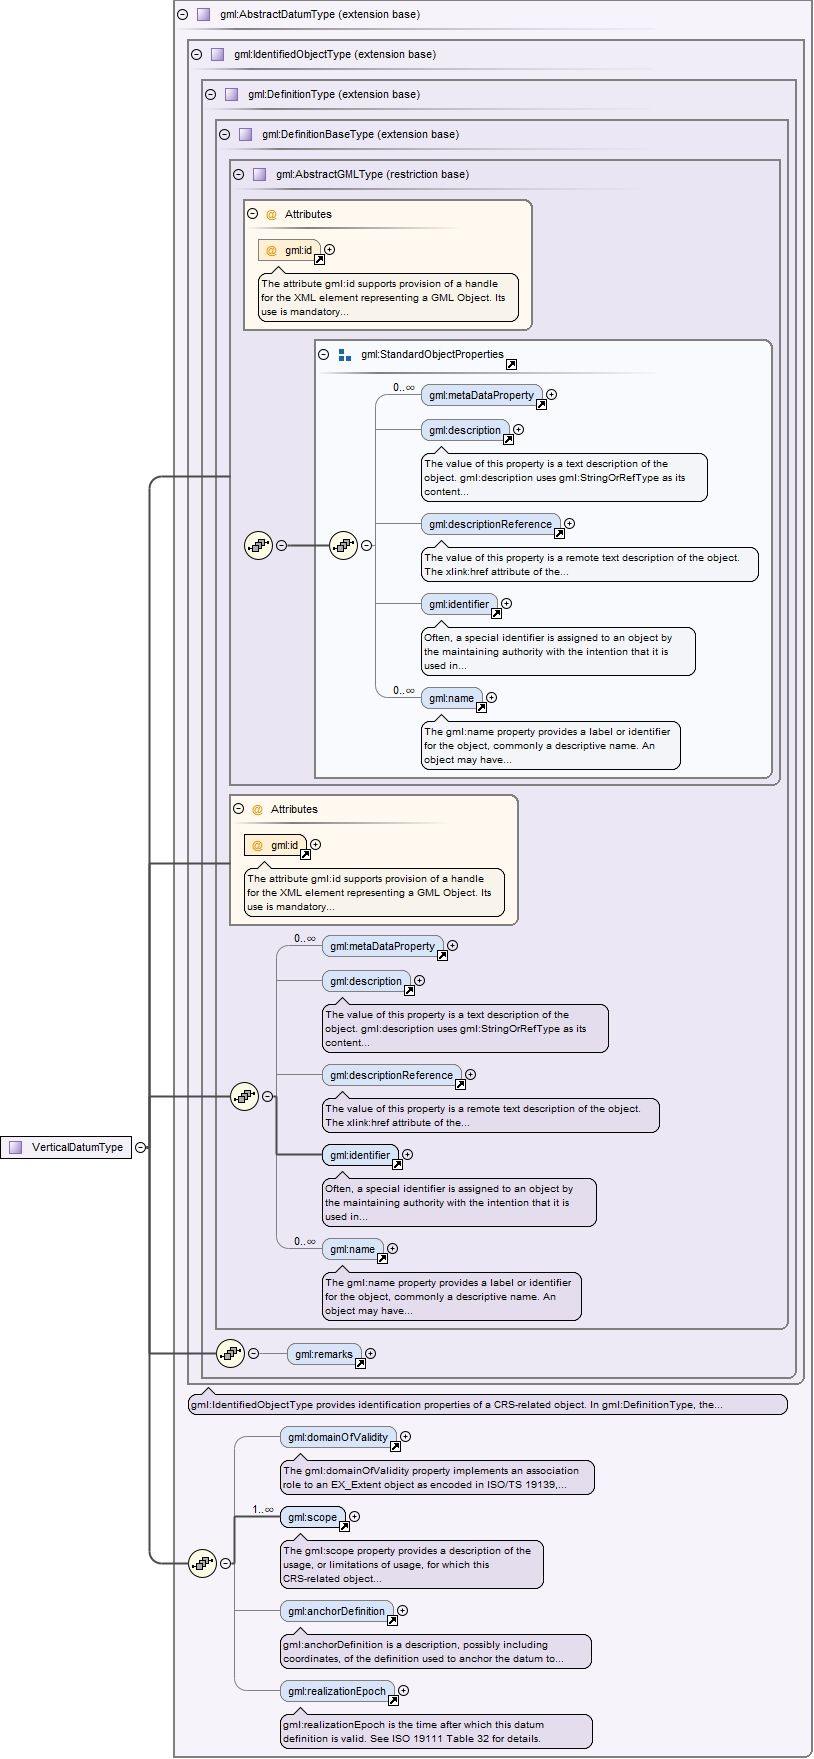Select the gml:anchorDefinition element box
The height and width of the screenshot is (1759, 814).
(x=336, y=1611)
